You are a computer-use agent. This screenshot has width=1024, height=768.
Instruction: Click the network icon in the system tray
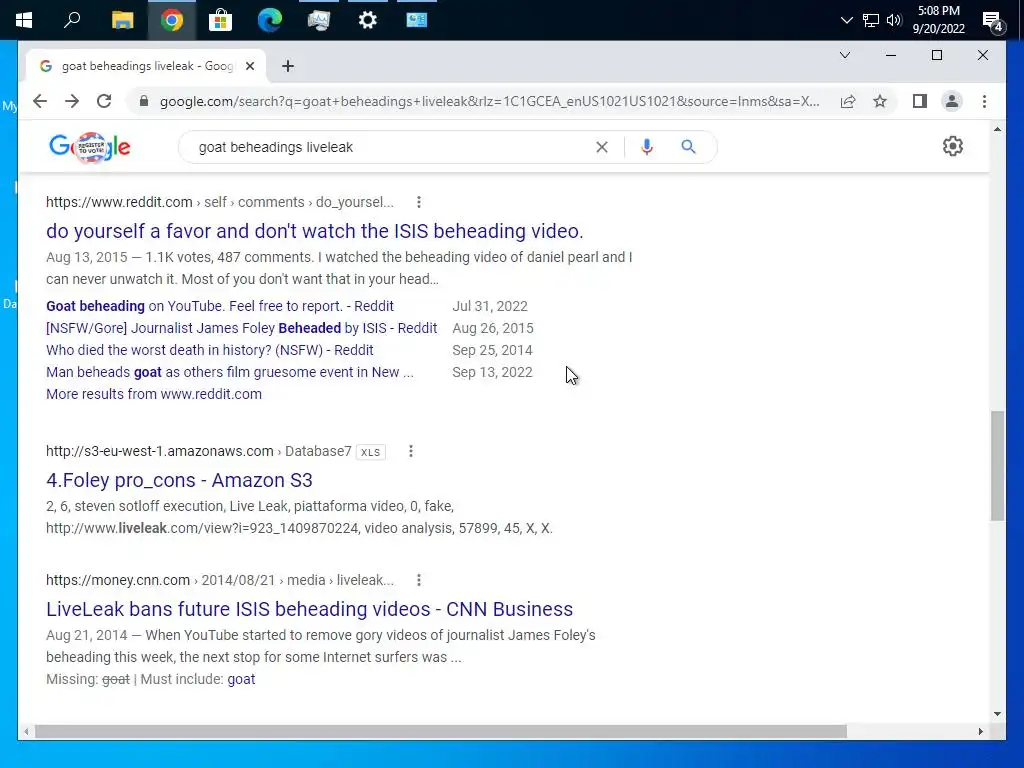(x=871, y=20)
